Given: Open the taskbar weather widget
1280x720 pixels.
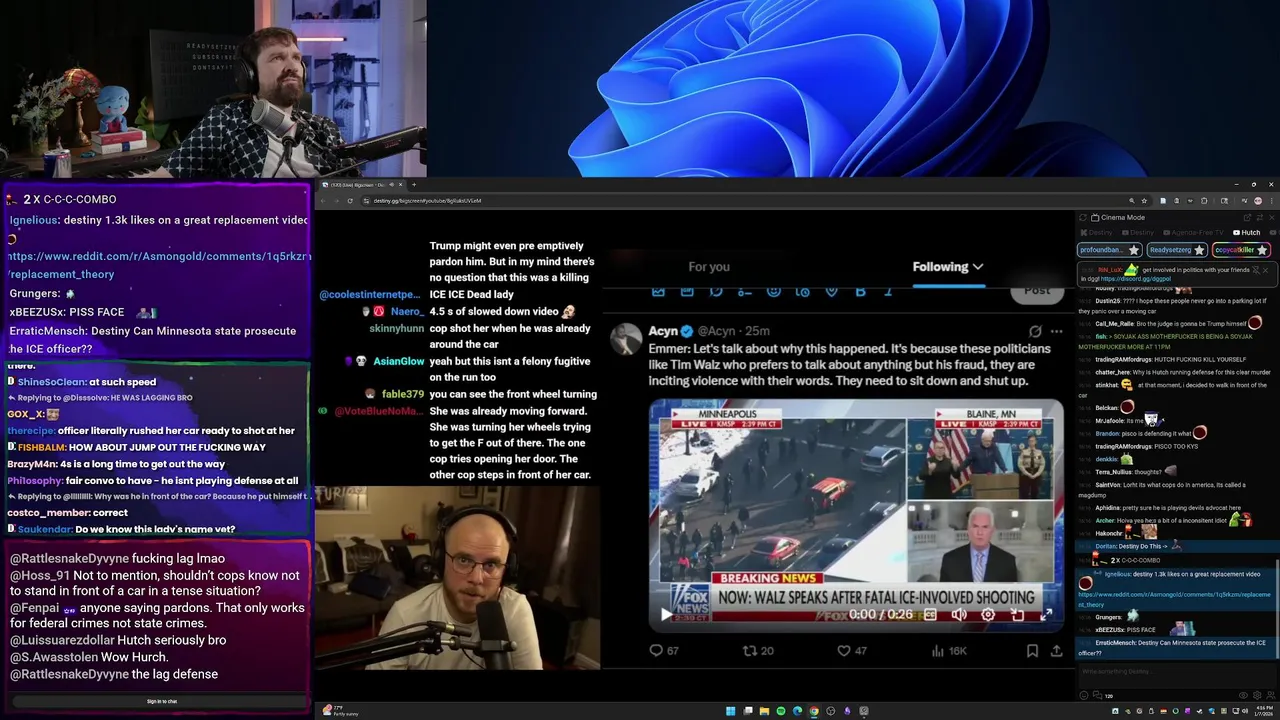Looking at the screenshot, I should pyautogui.click(x=340, y=711).
